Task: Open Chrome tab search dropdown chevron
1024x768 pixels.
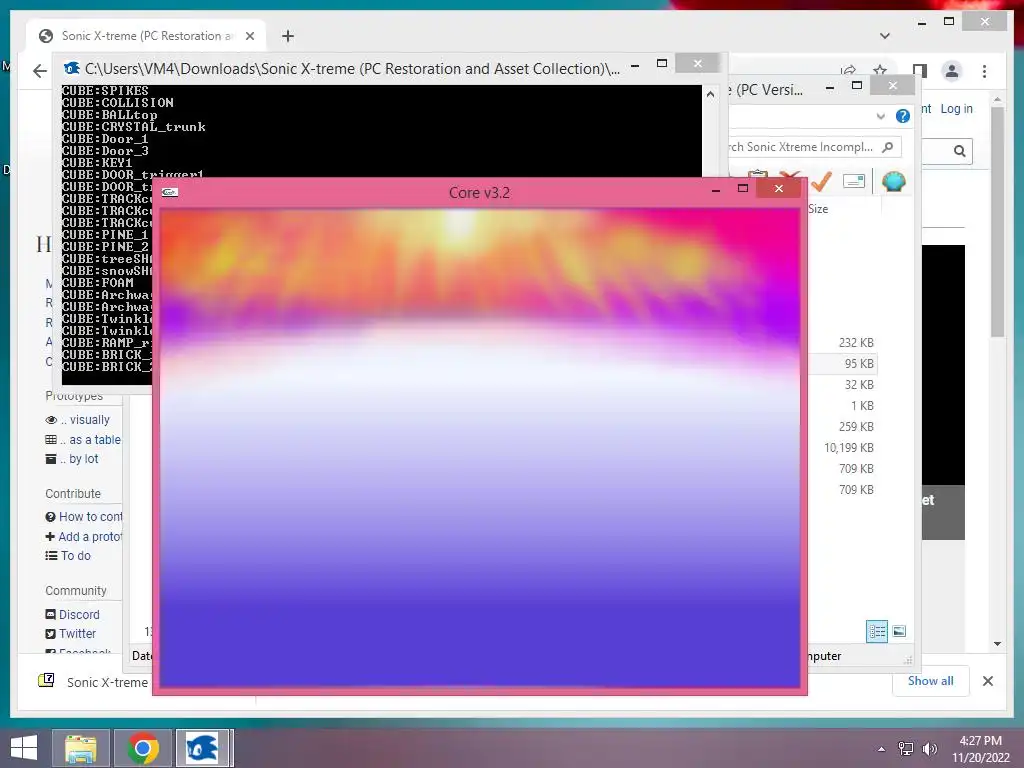Action: pyautogui.click(x=885, y=36)
